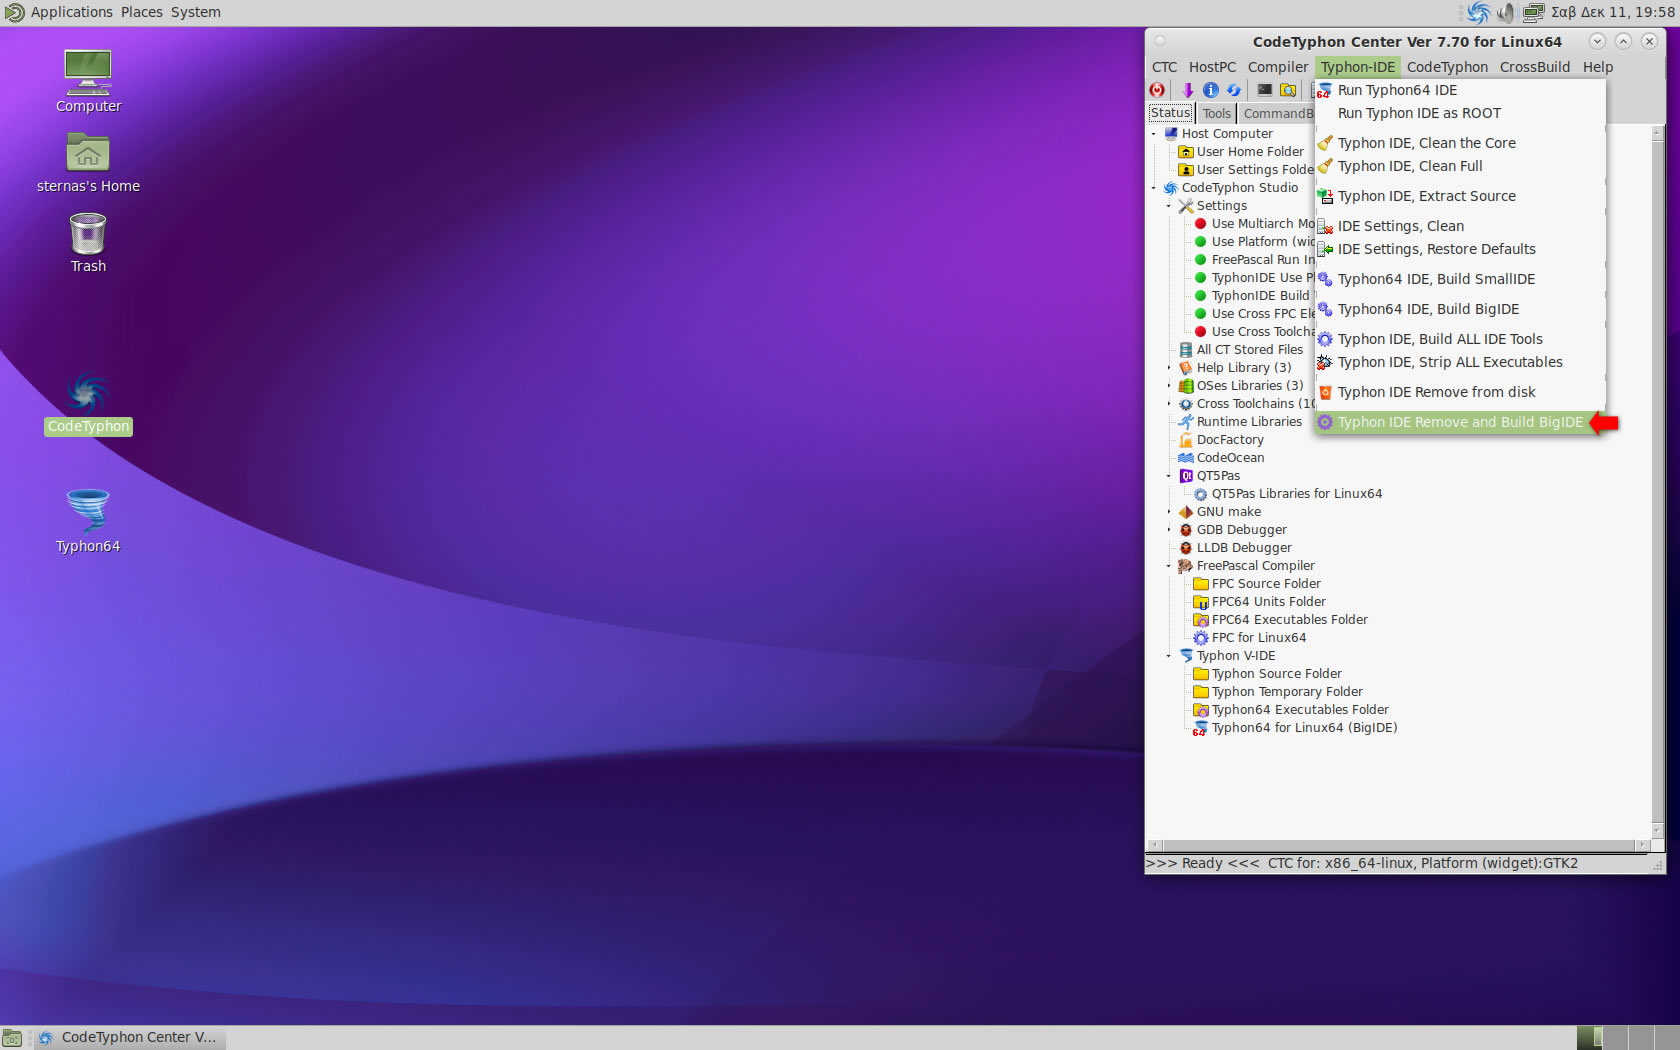Choose Typhon64 IDE, Build BigIDE
Viewport: 1680px width, 1050px height.
pyautogui.click(x=1460, y=309)
